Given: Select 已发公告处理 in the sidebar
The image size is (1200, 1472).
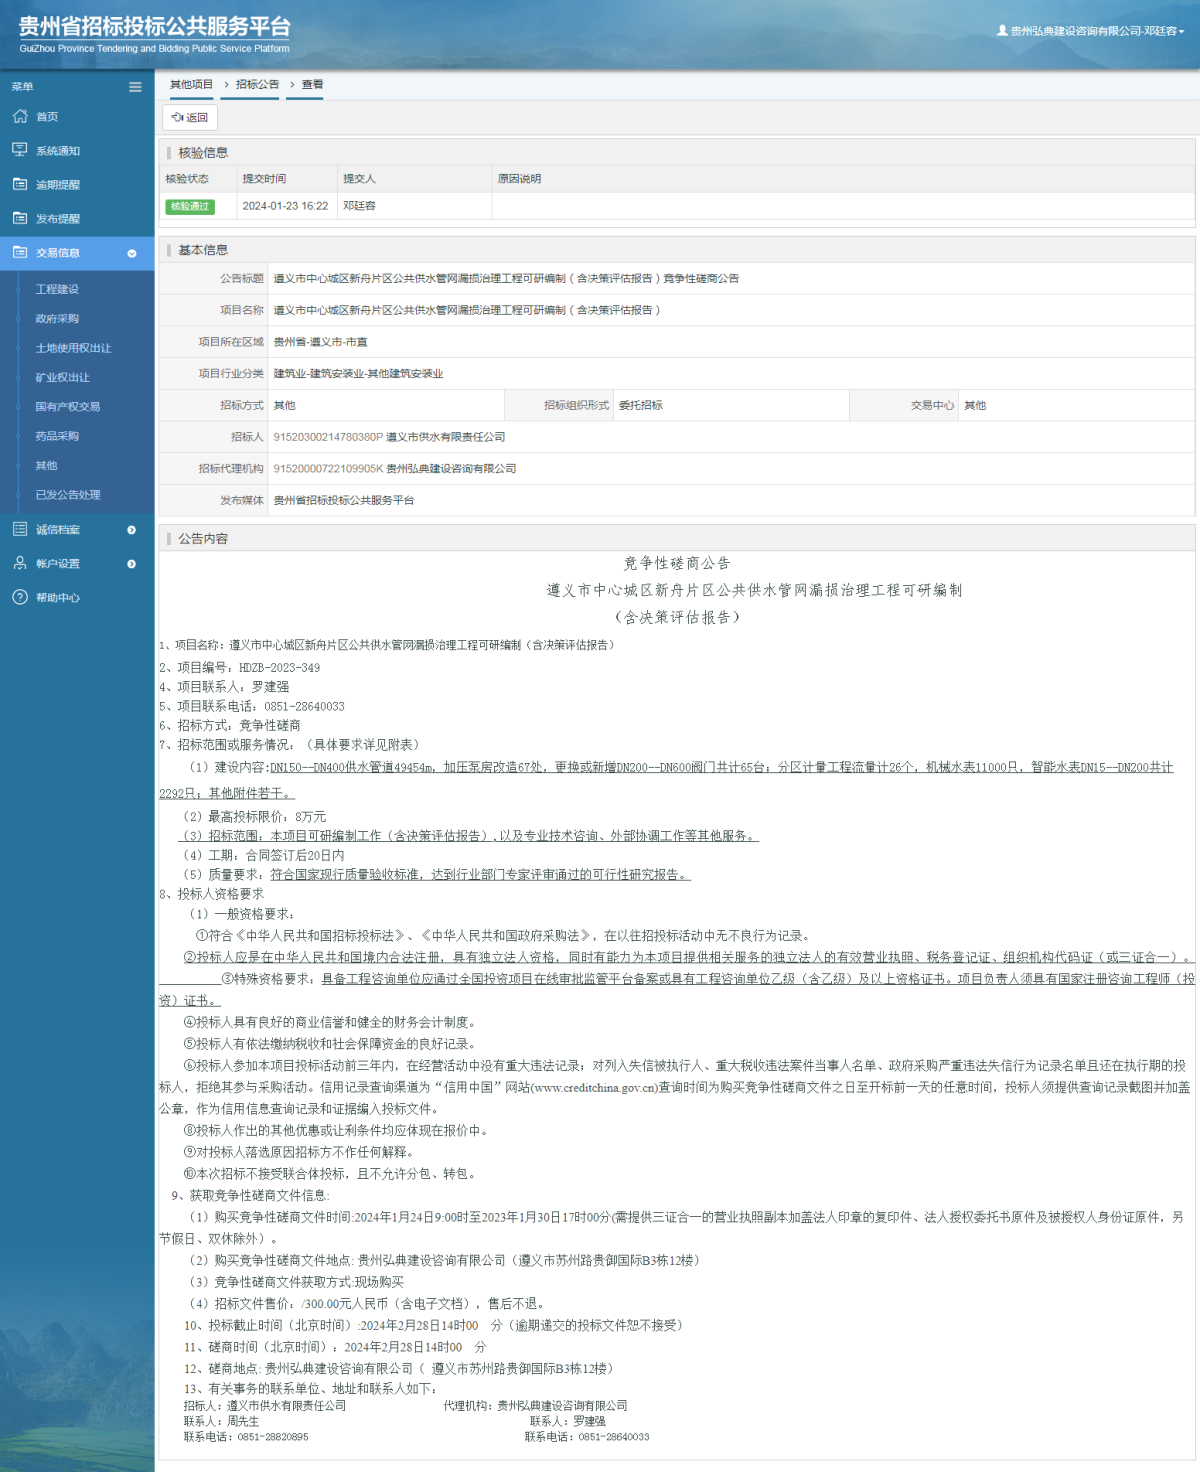Looking at the screenshot, I should click(x=68, y=495).
